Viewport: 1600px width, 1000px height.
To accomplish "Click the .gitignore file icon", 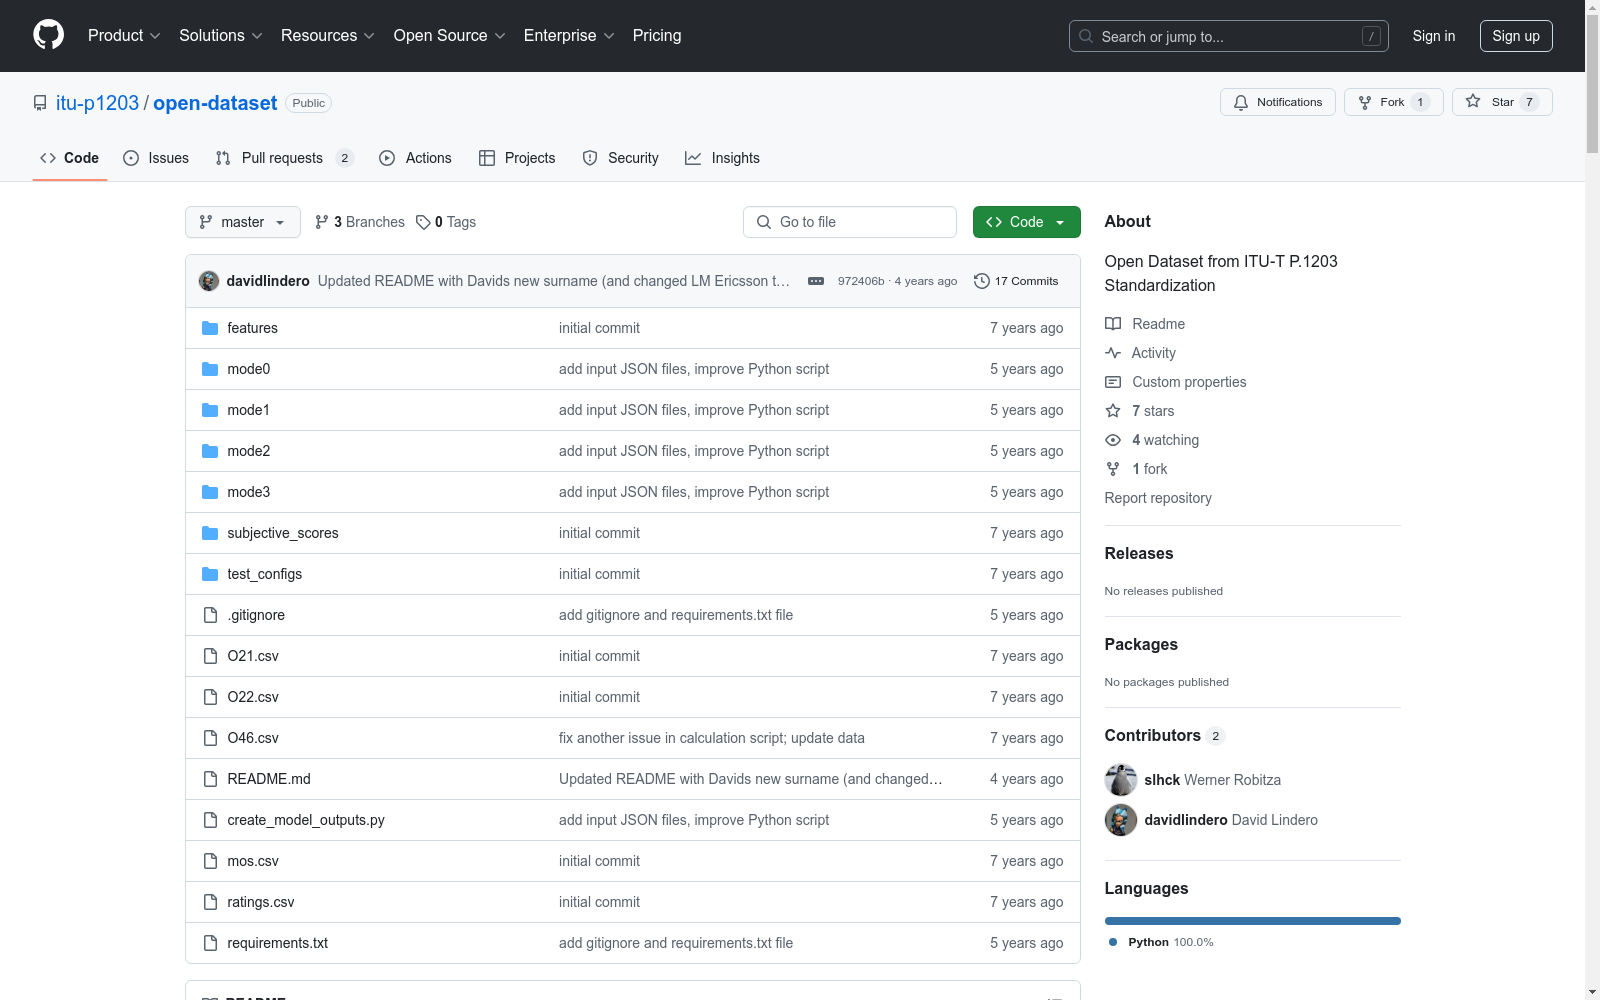I will 210,615.
